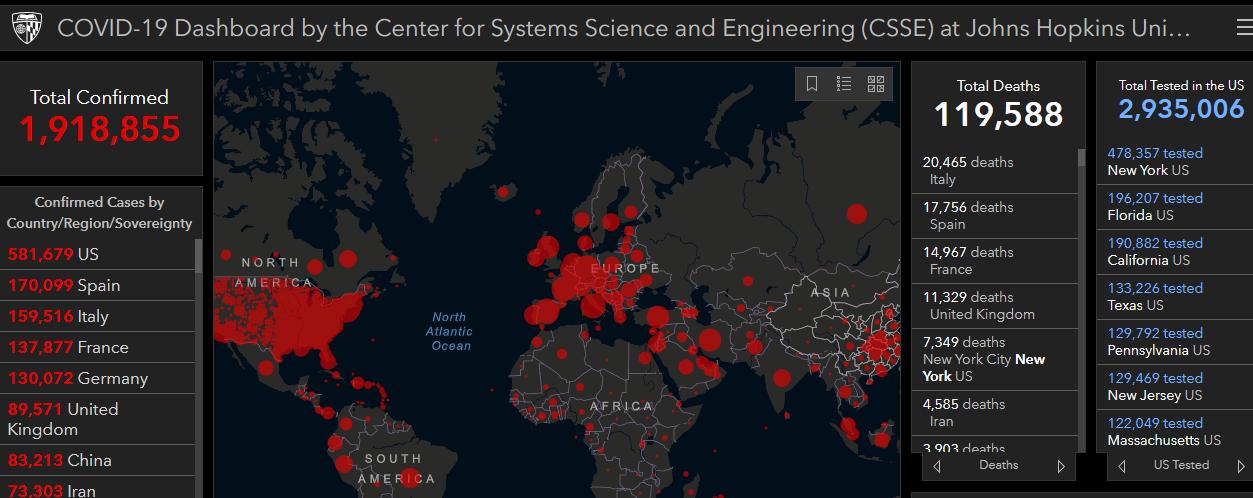
Task: Switch to the US Tested tab label
Action: tap(1181, 465)
